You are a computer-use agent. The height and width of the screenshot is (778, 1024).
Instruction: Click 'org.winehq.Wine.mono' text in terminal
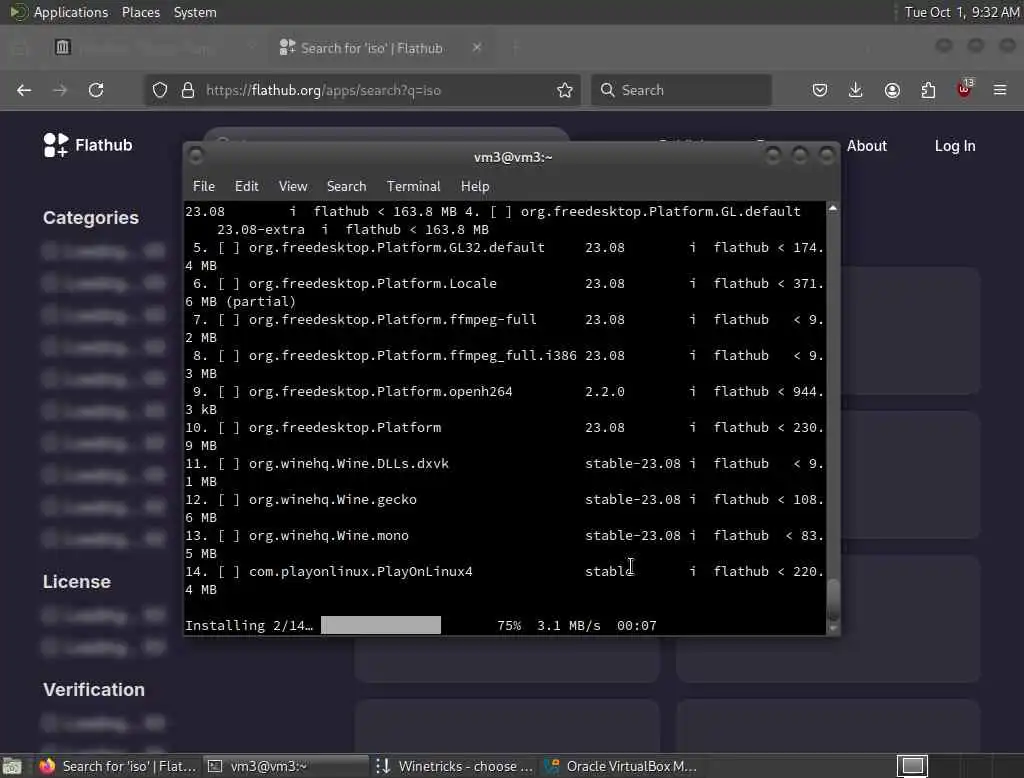(x=328, y=536)
